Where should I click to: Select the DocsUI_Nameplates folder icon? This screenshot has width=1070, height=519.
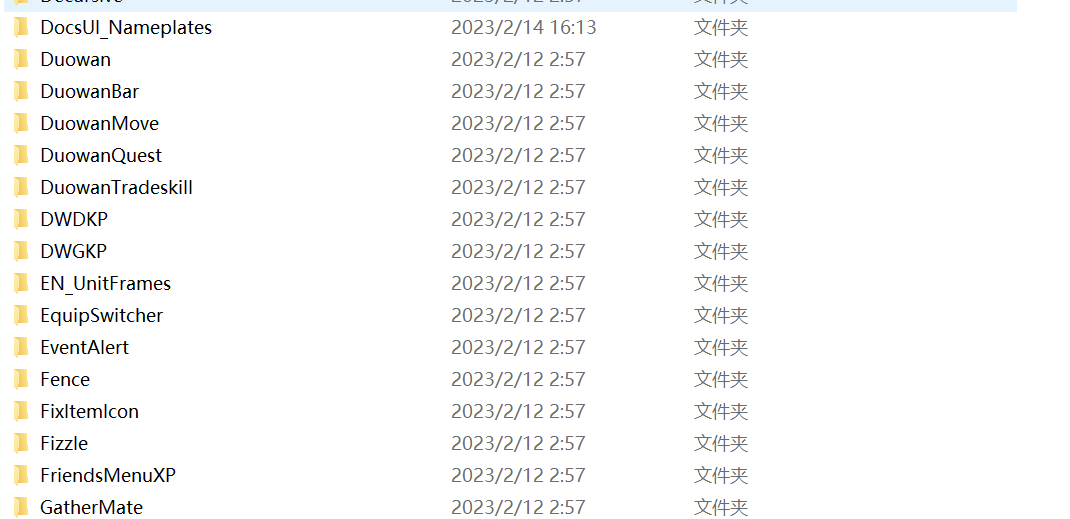pyautogui.click(x=21, y=27)
